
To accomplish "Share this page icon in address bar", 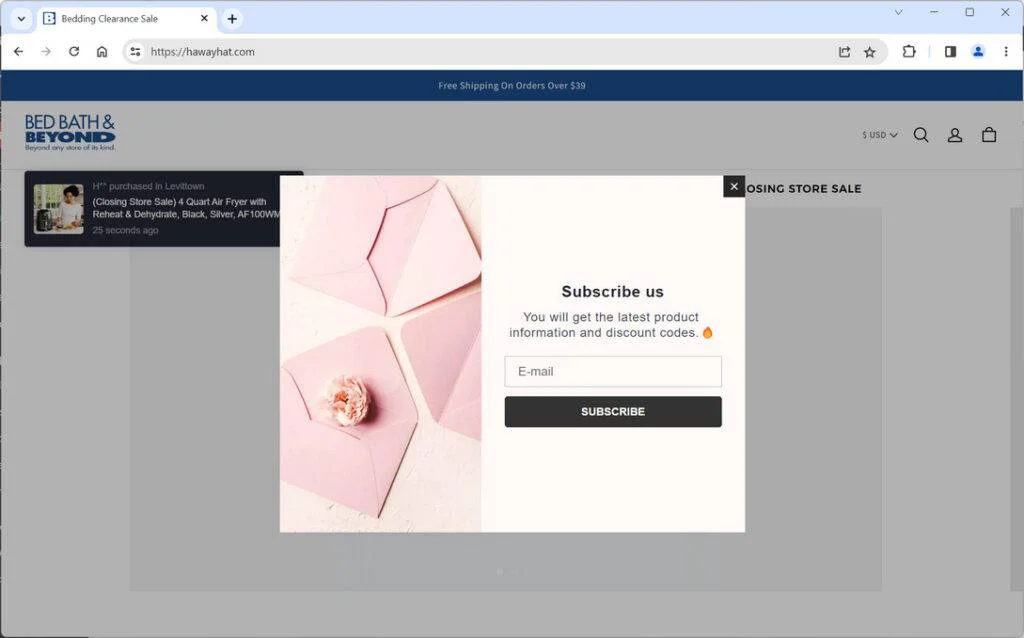I will tap(844, 52).
